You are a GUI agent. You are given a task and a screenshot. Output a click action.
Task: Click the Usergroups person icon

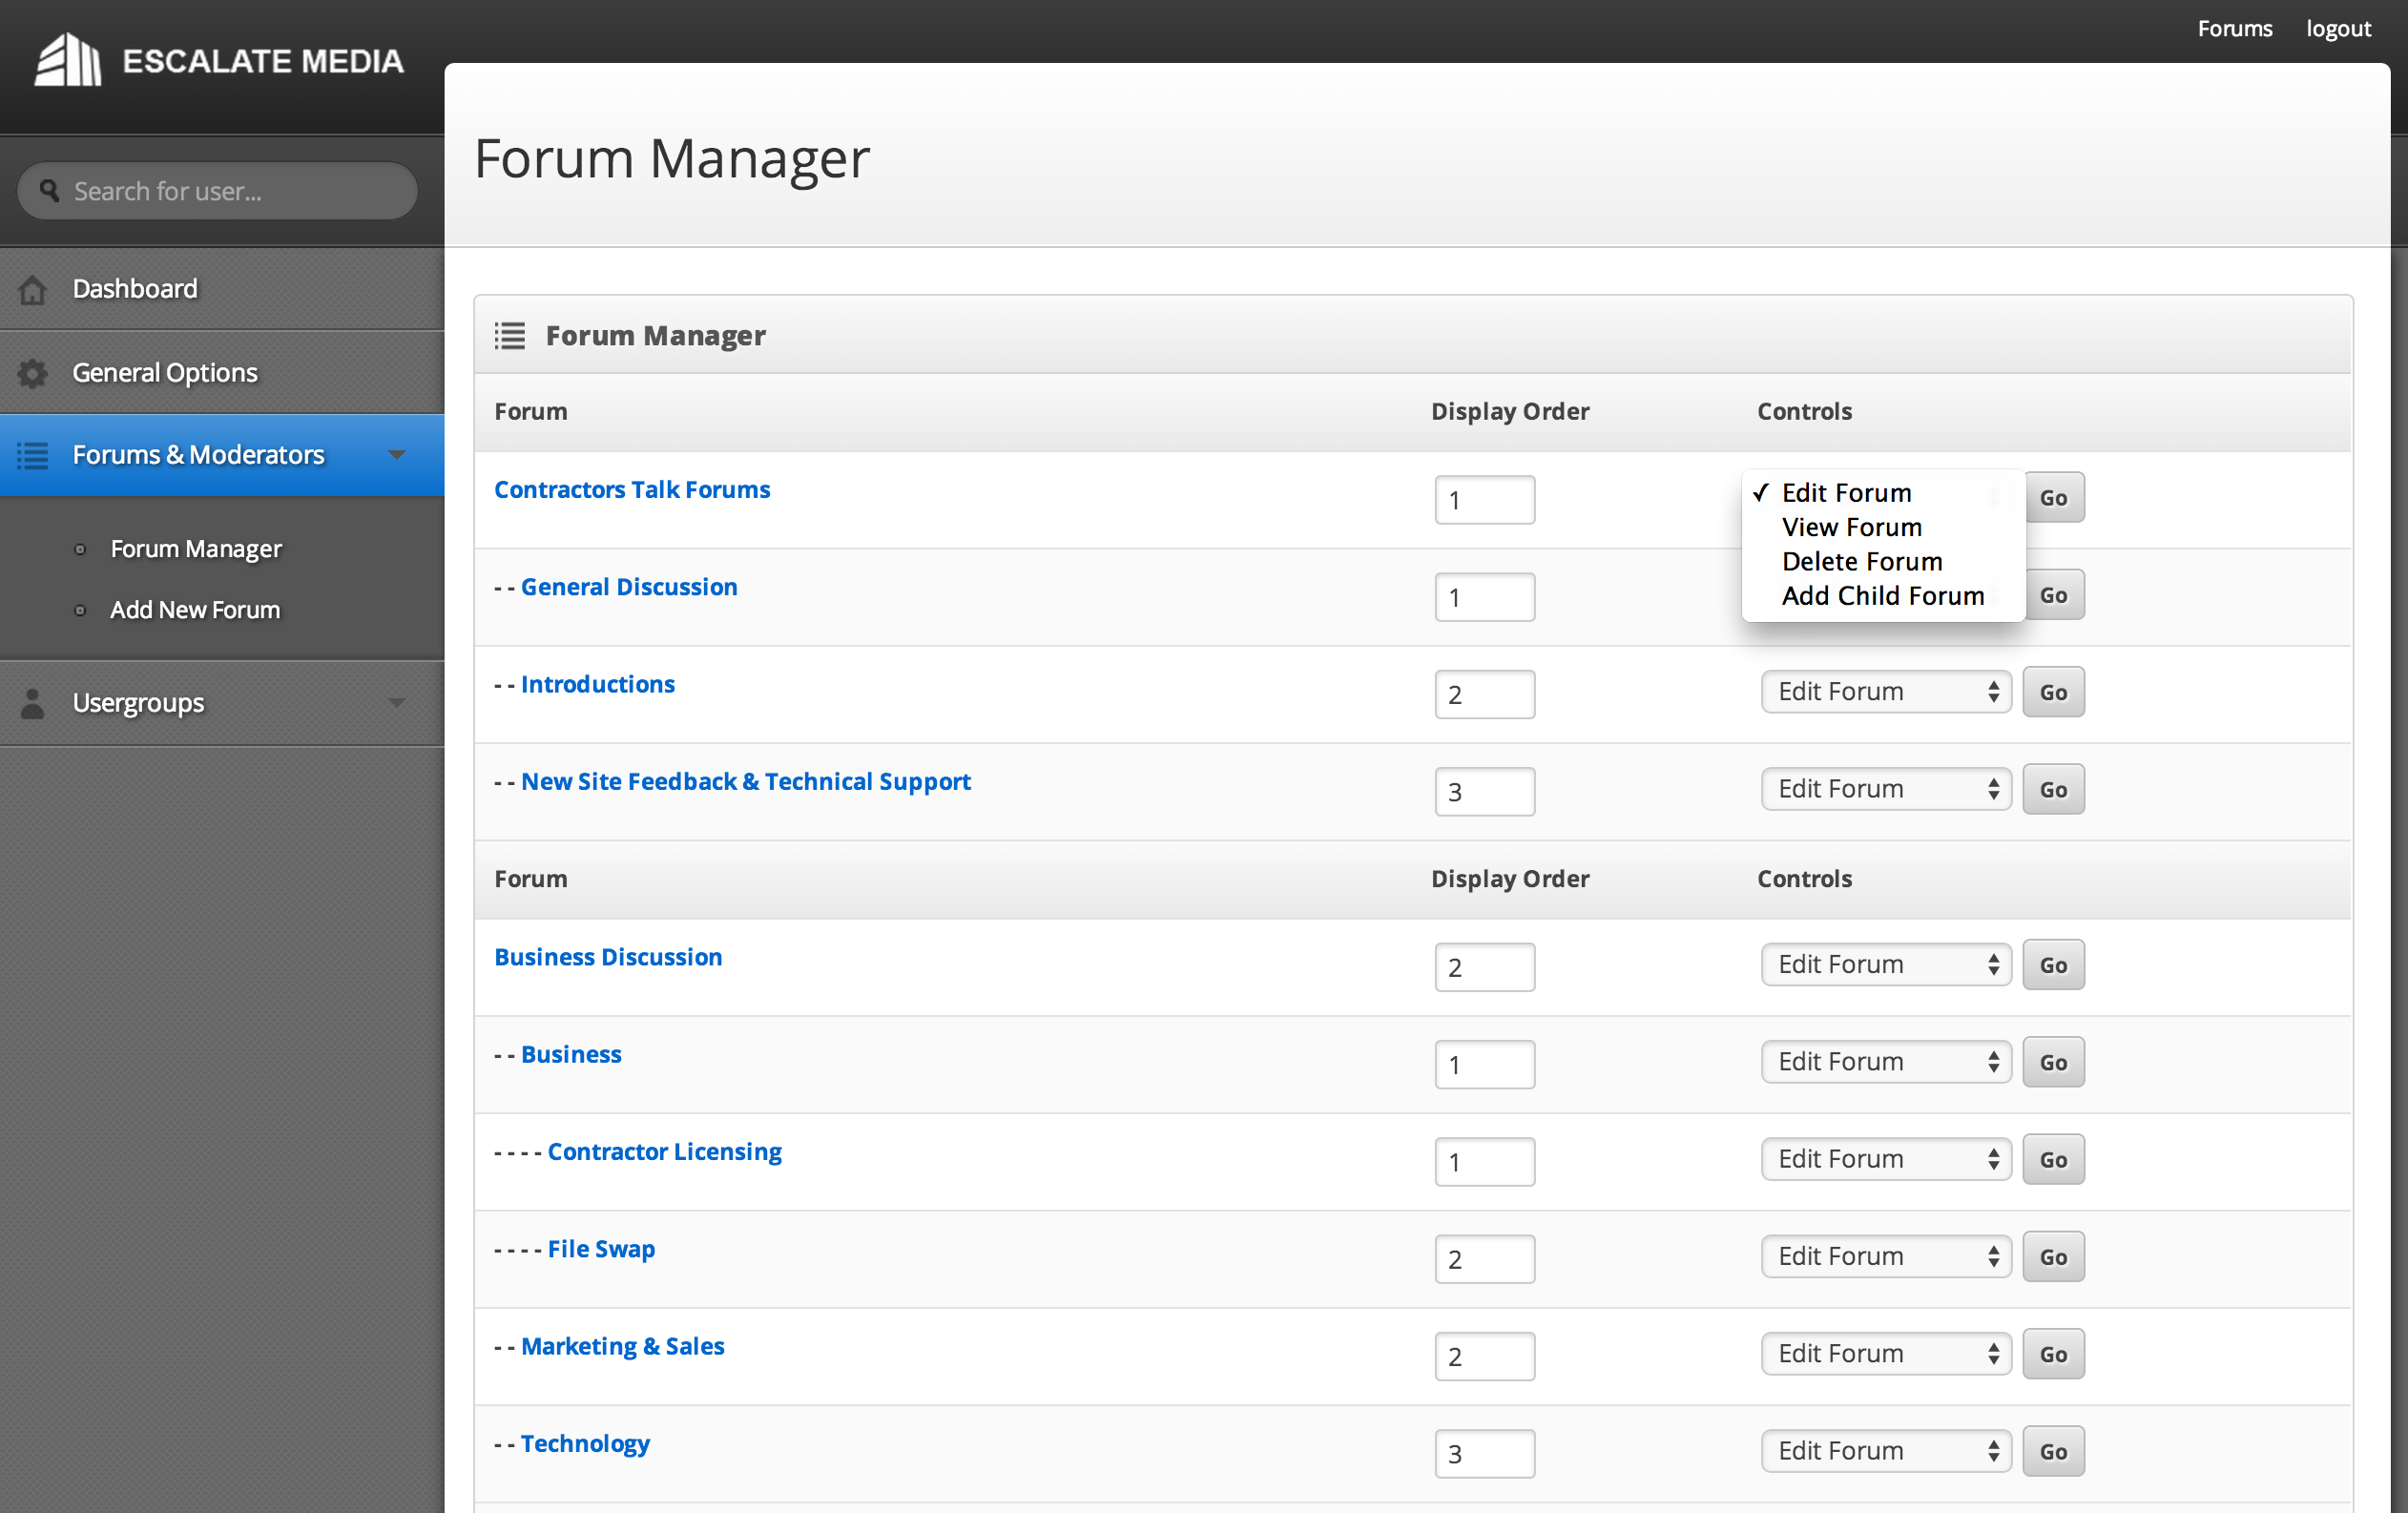point(33,703)
